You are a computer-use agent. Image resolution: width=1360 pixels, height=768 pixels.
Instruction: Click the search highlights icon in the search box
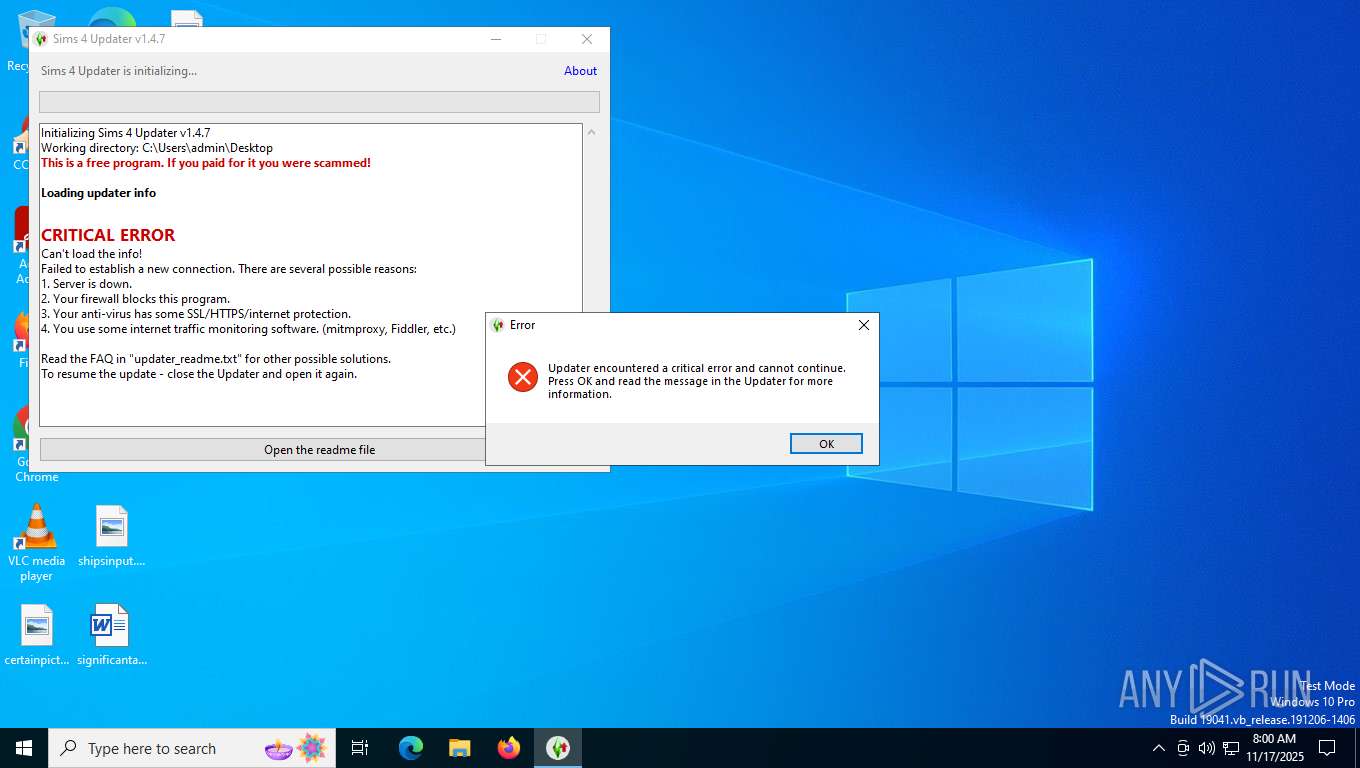[x=296, y=748]
